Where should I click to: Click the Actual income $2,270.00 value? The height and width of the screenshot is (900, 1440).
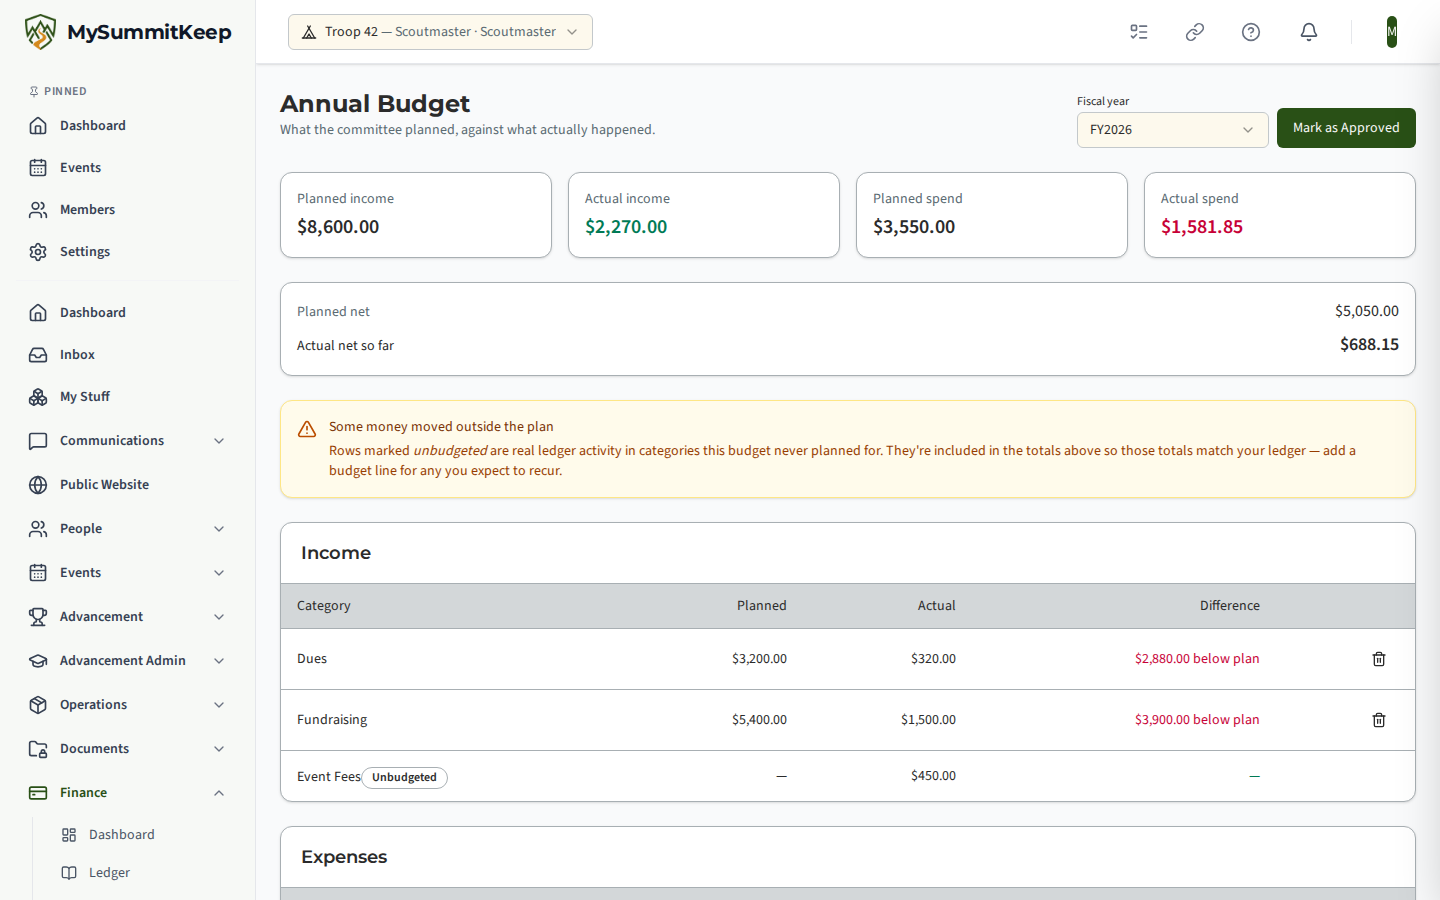[x=626, y=227]
